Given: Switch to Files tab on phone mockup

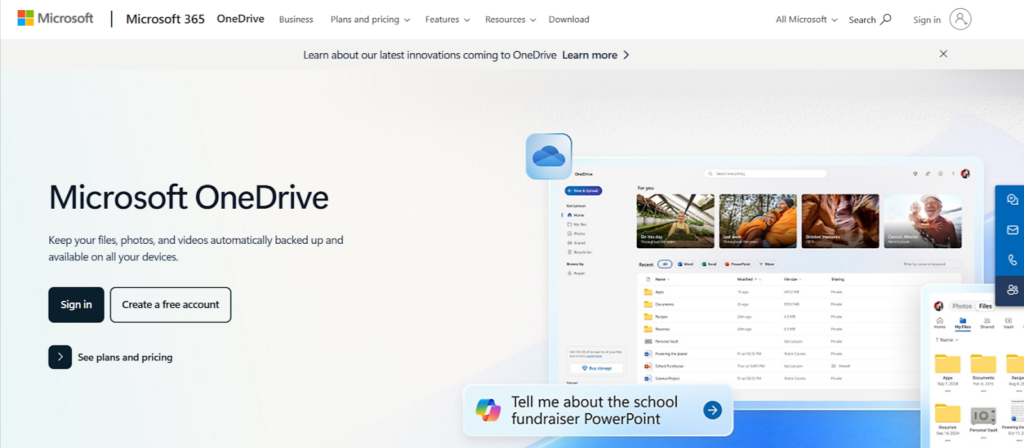Looking at the screenshot, I should point(985,306).
